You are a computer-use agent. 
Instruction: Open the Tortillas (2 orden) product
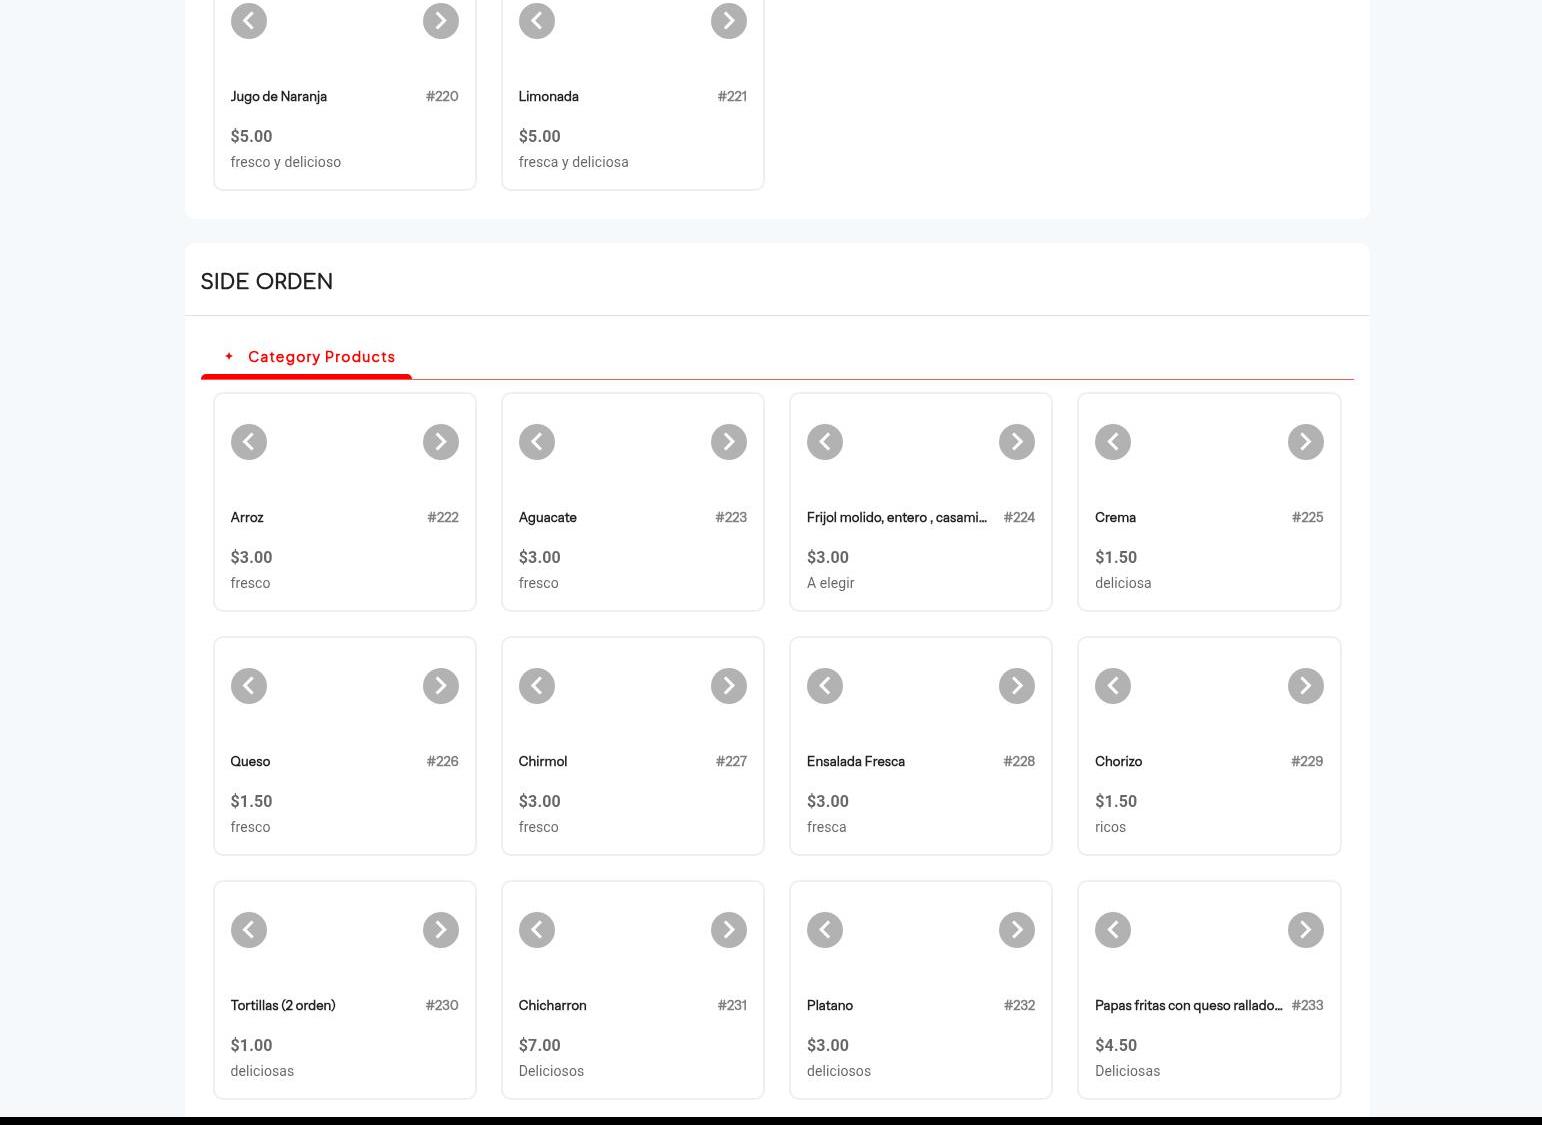[283, 1005]
